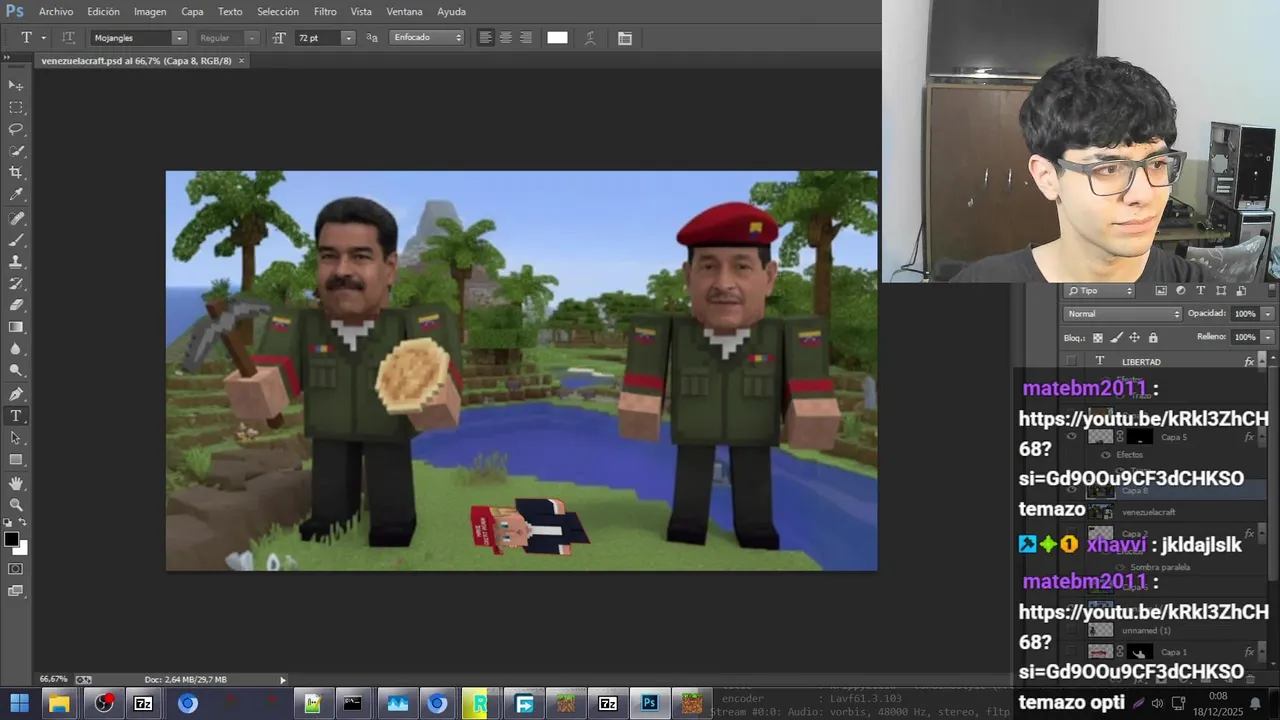Select the Rectangle shape tool
The height and width of the screenshot is (720, 1280).
tap(16, 460)
